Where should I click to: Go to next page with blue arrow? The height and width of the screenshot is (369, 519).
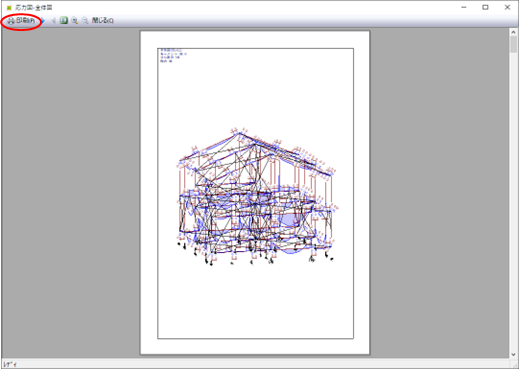click(42, 21)
